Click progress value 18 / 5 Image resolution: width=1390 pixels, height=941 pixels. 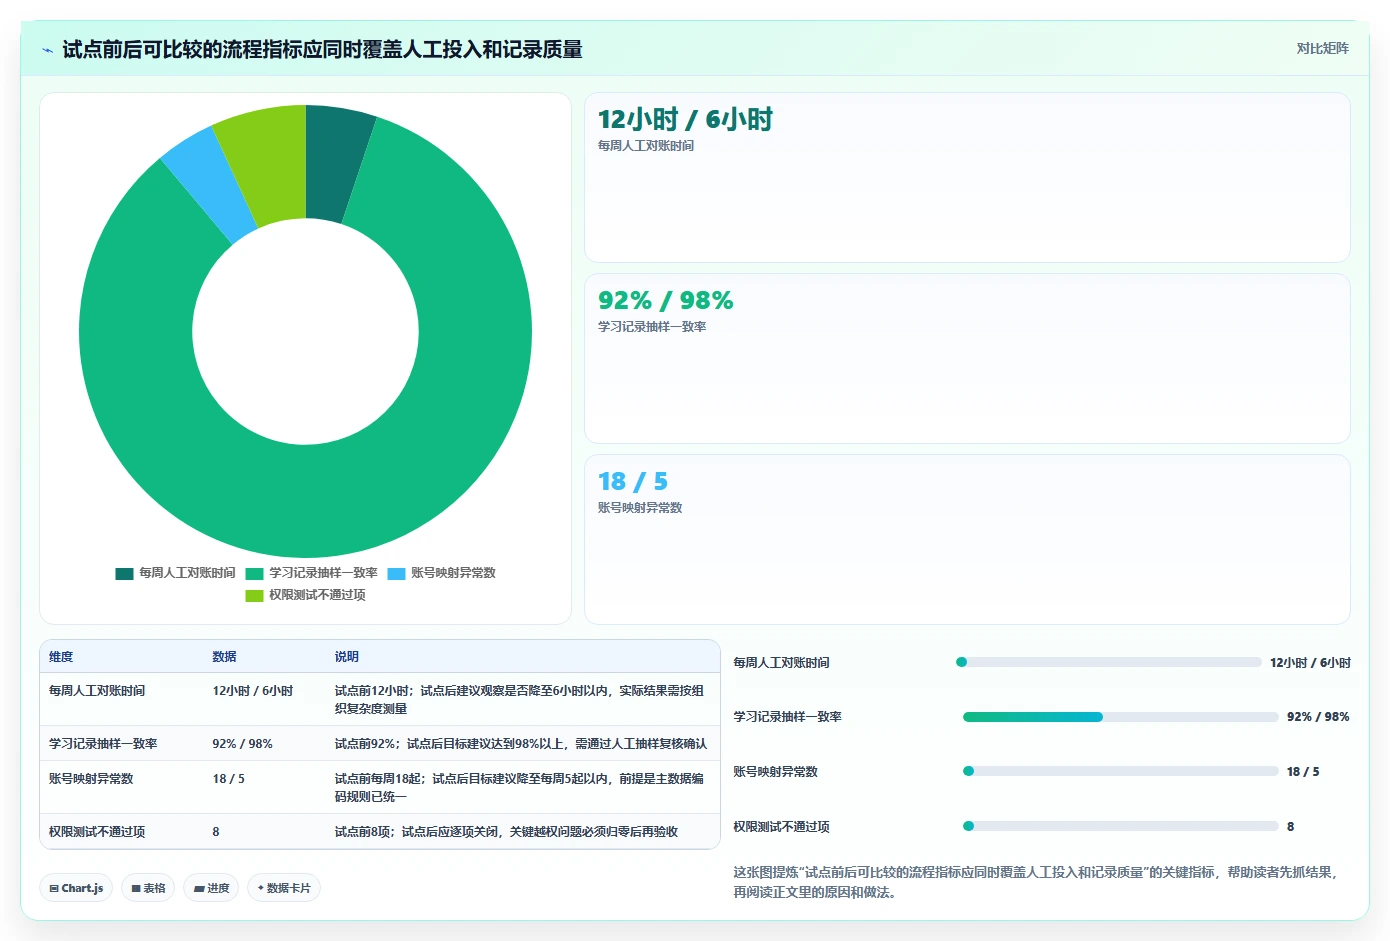pyautogui.click(x=1303, y=772)
